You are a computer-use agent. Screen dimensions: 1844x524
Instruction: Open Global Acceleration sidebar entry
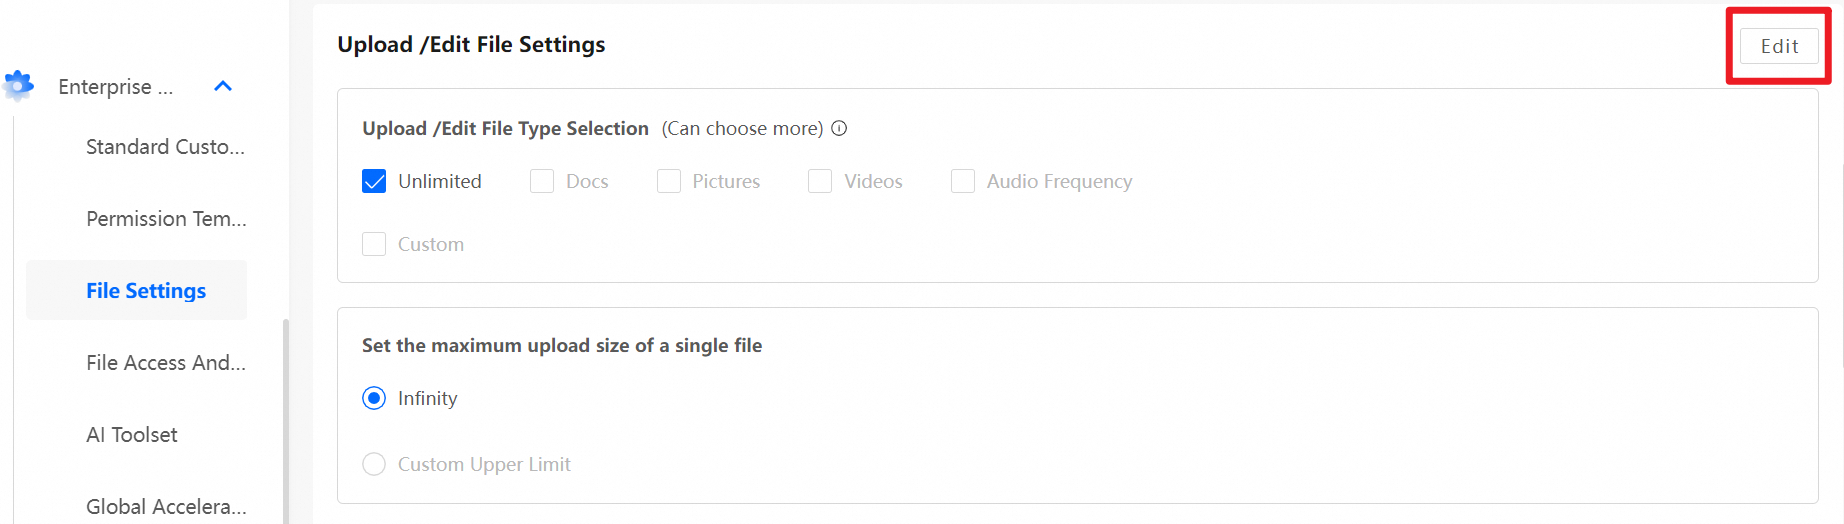click(166, 507)
